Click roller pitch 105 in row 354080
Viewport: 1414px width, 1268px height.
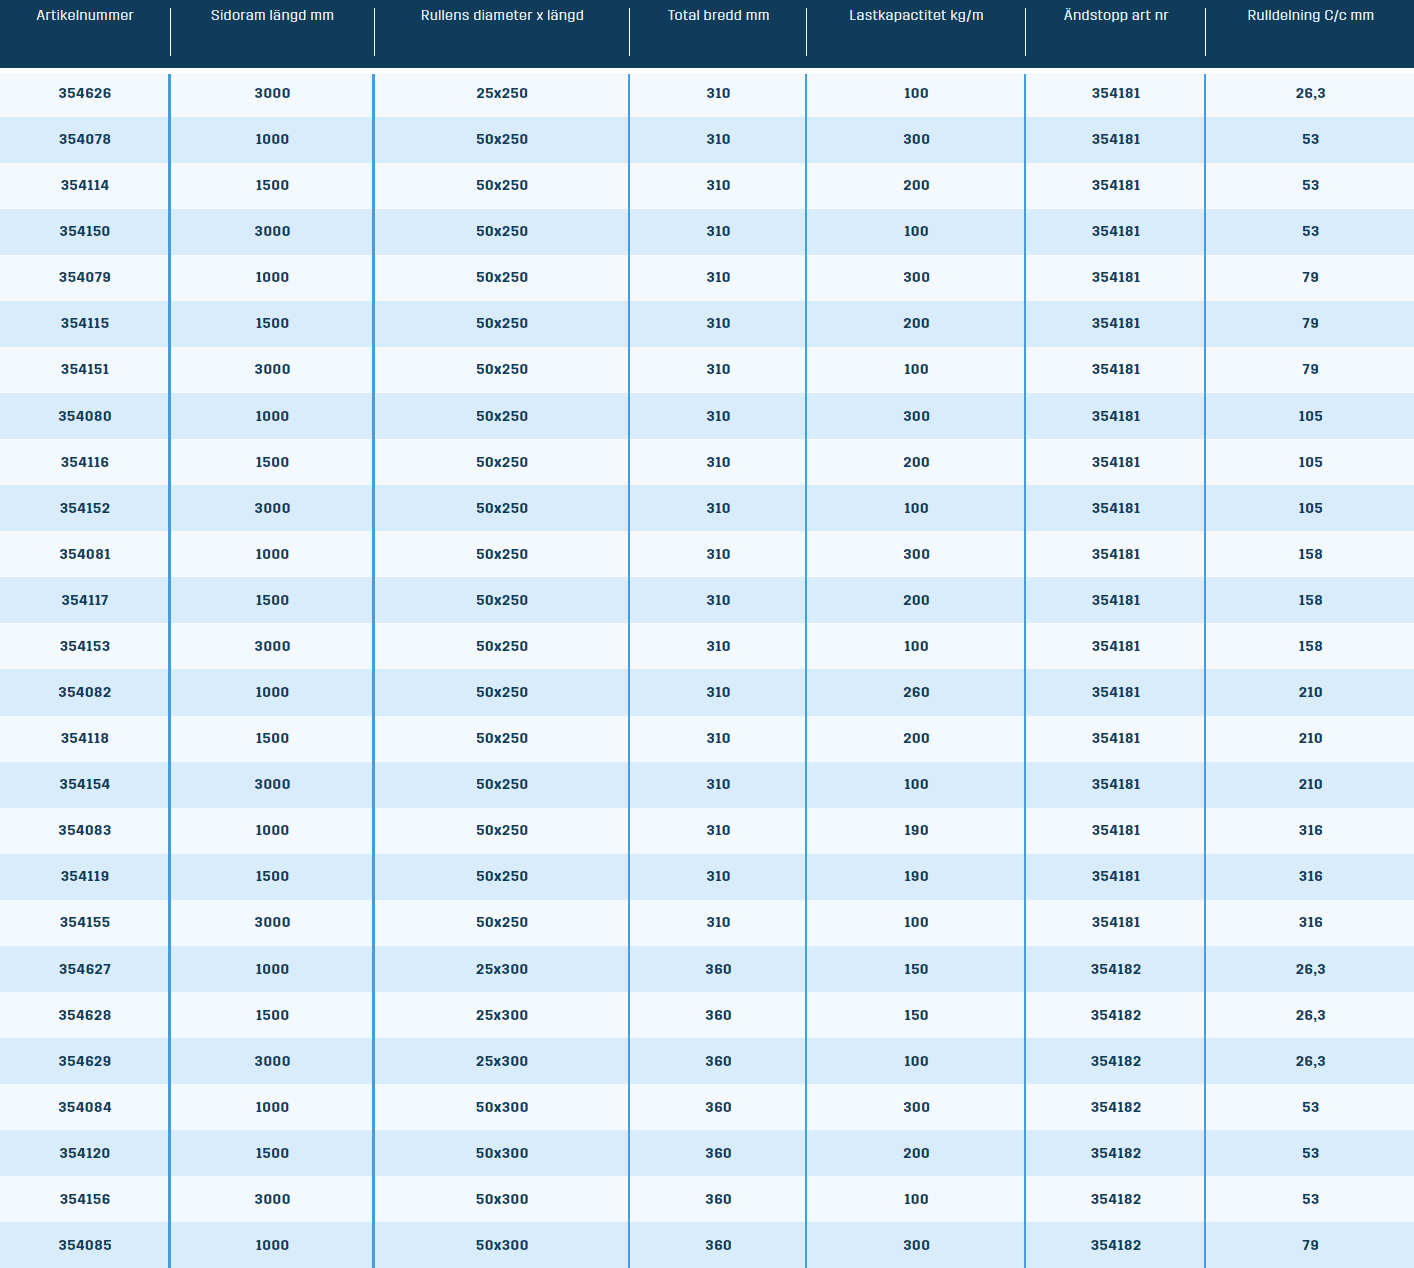click(1310, 416)
